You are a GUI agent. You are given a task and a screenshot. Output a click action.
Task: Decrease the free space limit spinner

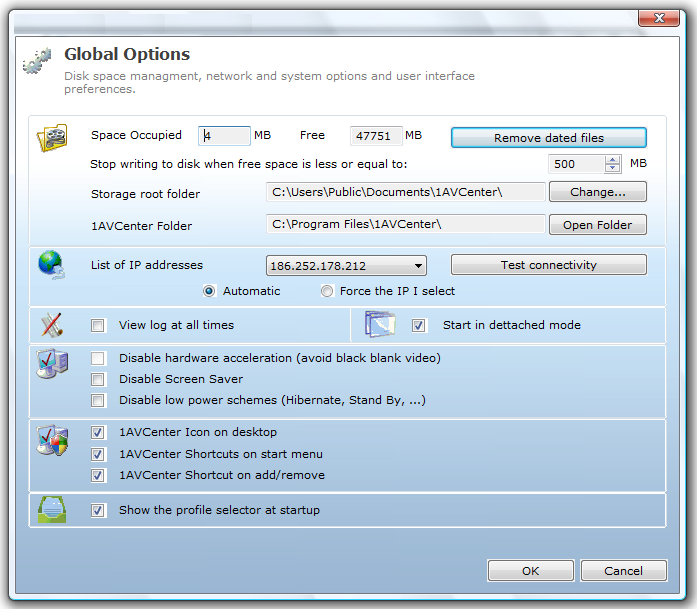coord(613,169)
